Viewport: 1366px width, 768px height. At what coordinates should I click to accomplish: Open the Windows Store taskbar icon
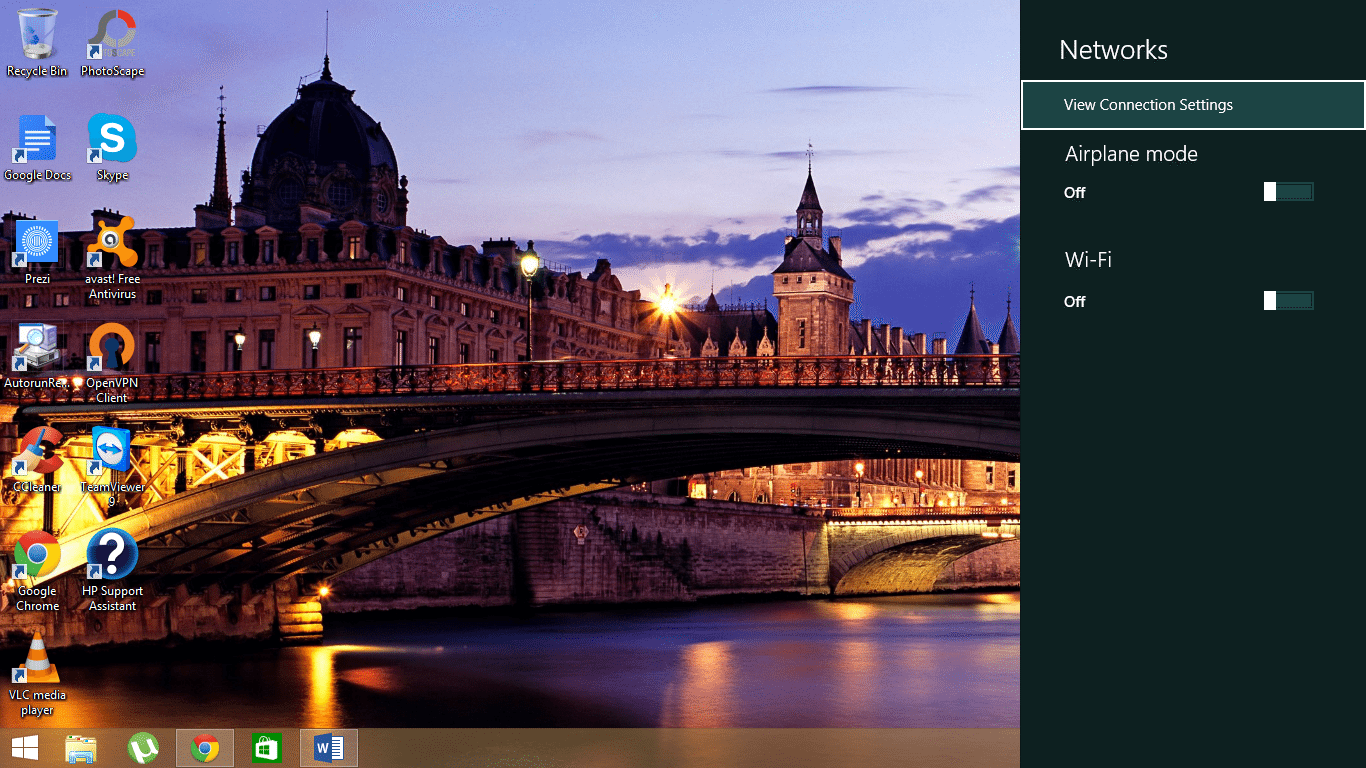tap(267, 748)
